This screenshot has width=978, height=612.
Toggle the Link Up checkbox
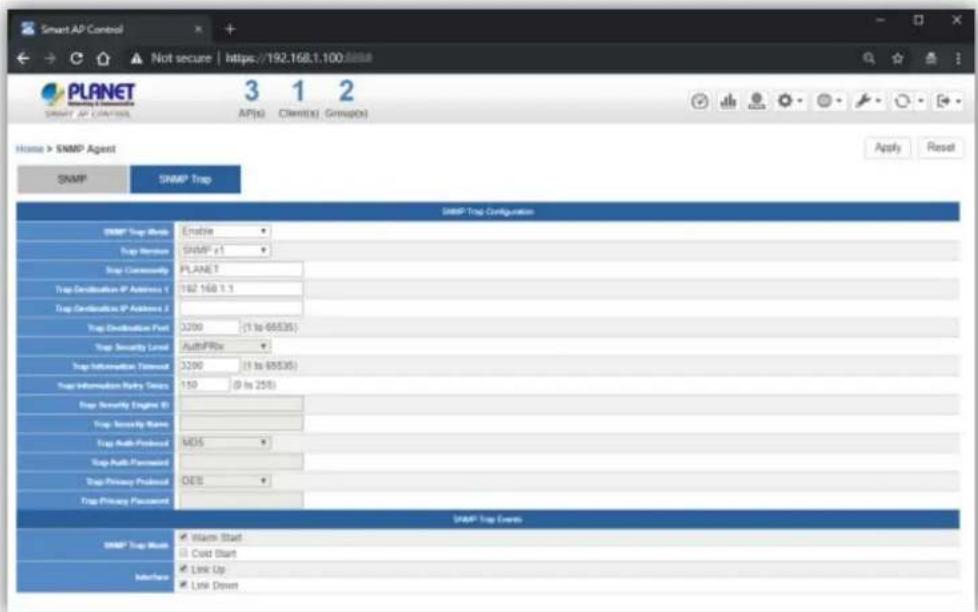(183, 569)
